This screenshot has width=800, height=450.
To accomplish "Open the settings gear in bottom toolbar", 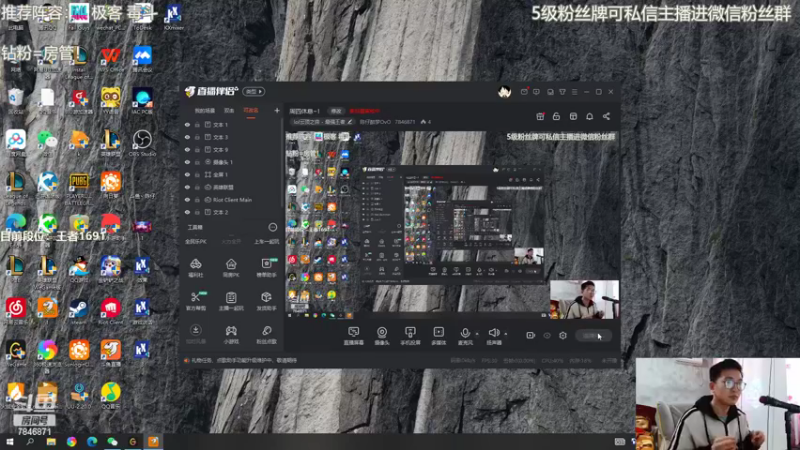I will pyautogui.click(x=563, y=335).
